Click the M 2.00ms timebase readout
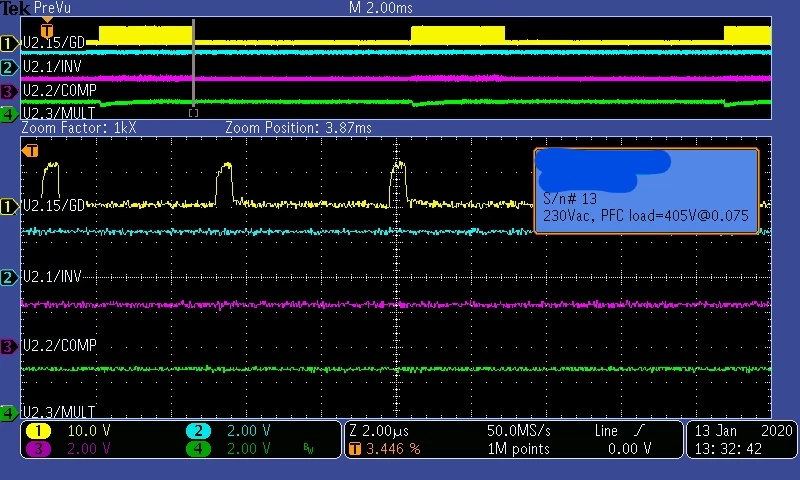 (x=381, y=8)
